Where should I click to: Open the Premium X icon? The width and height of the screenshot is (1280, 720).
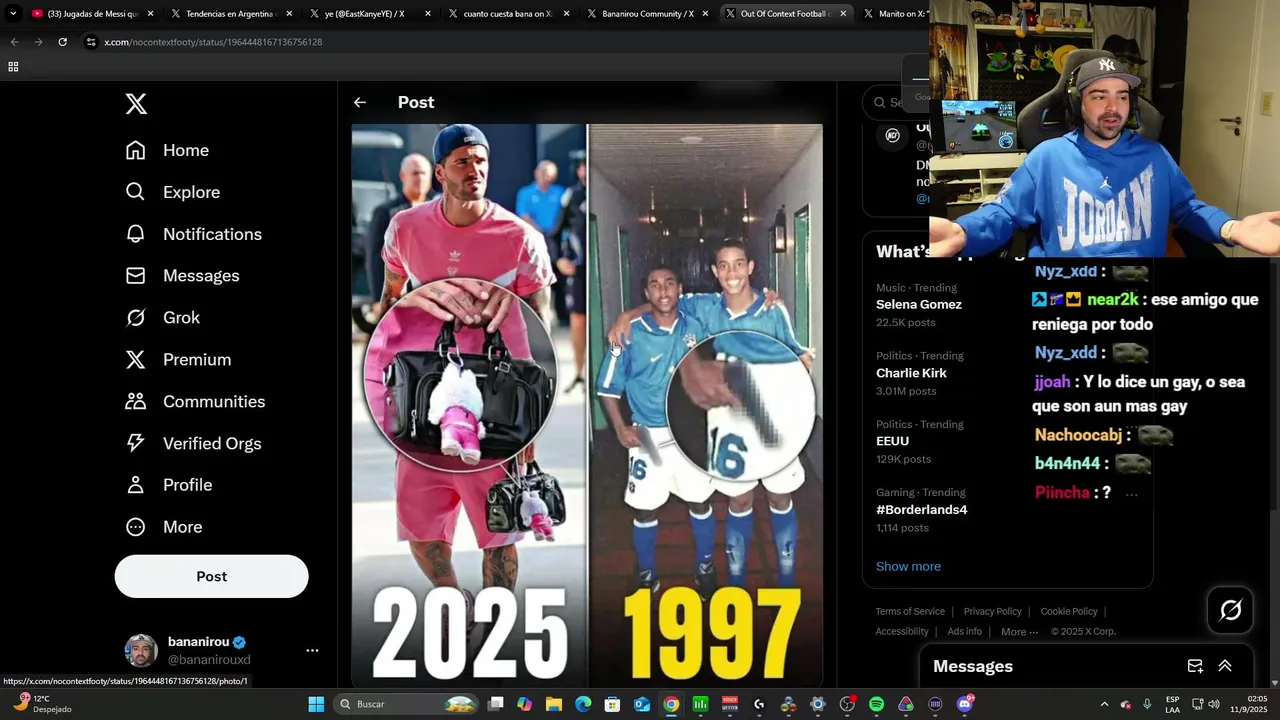coord(136,359)
